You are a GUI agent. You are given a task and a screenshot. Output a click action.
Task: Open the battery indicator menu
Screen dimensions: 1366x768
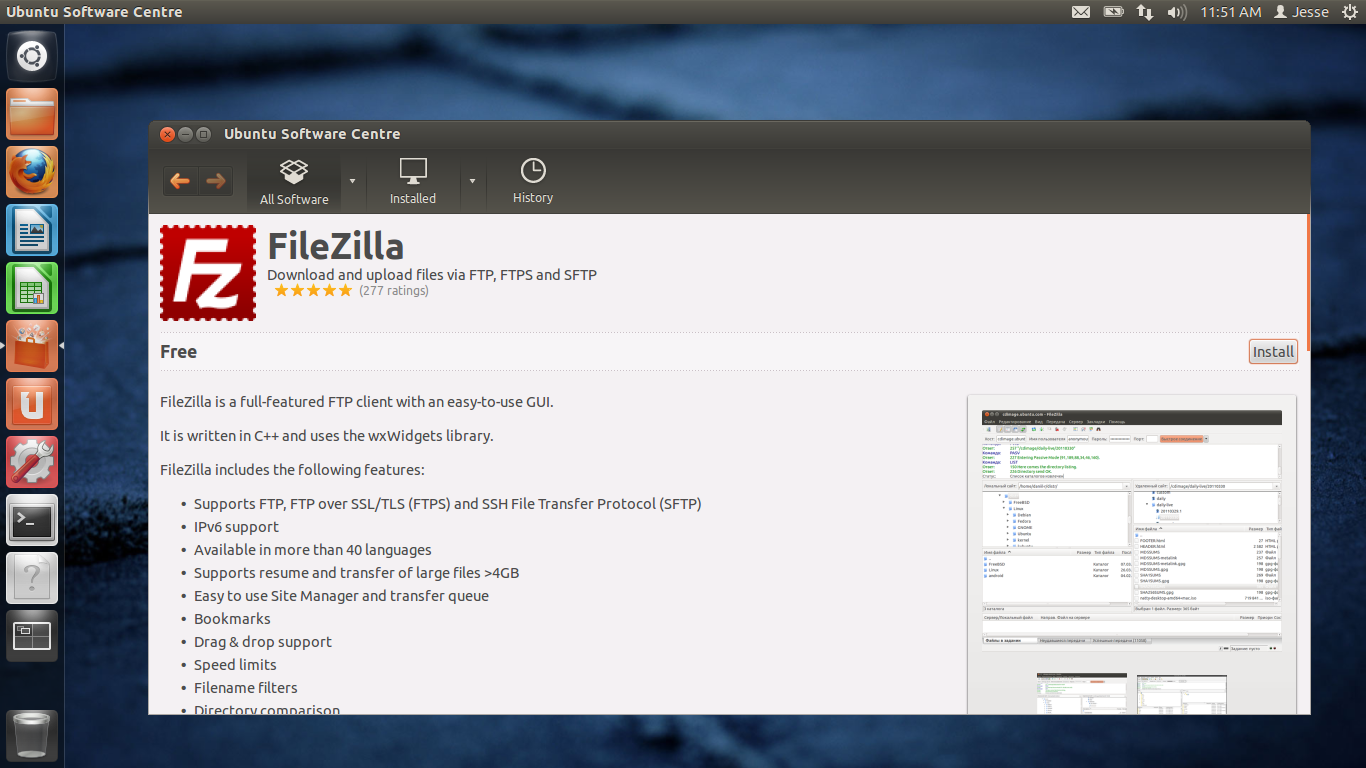(x=1113, y=12)
